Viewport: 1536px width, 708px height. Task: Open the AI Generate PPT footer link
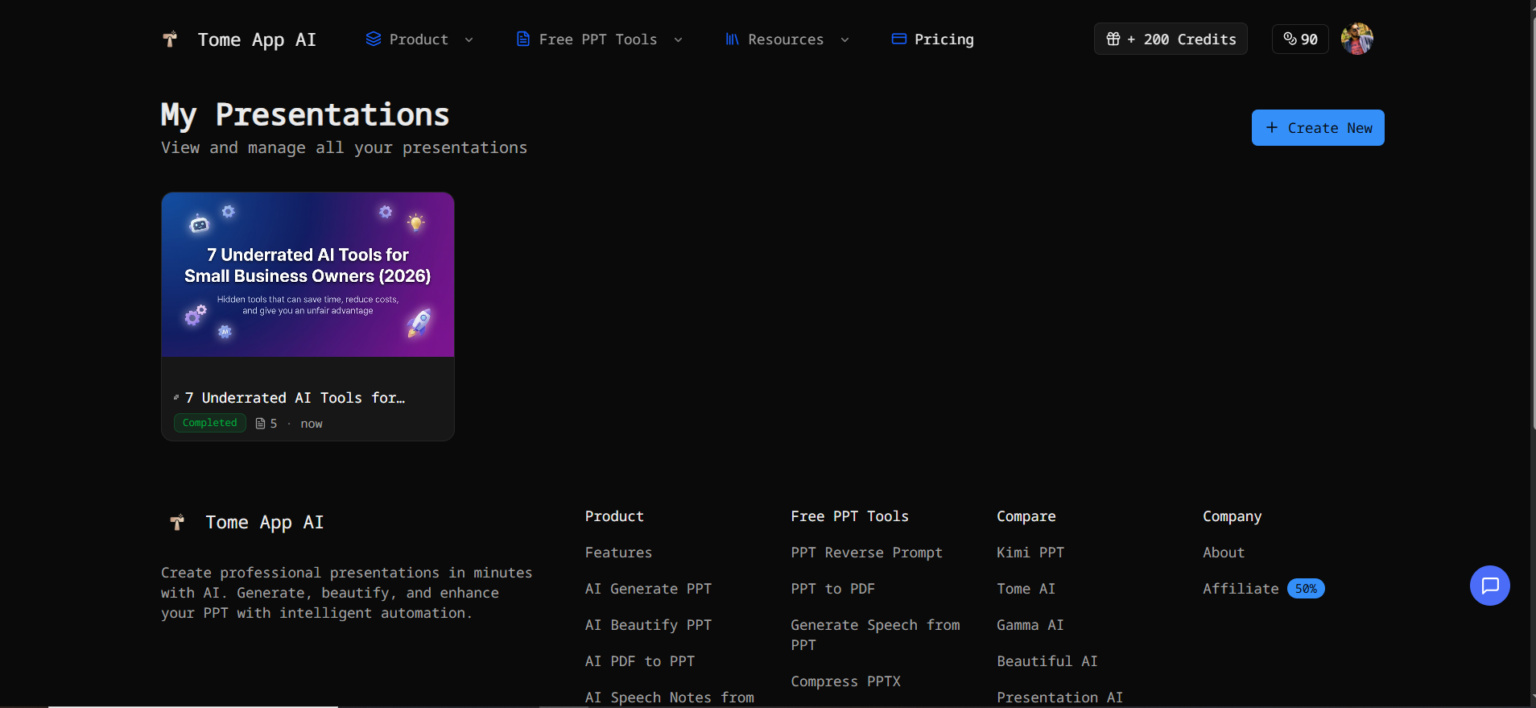tap(648, 589)
